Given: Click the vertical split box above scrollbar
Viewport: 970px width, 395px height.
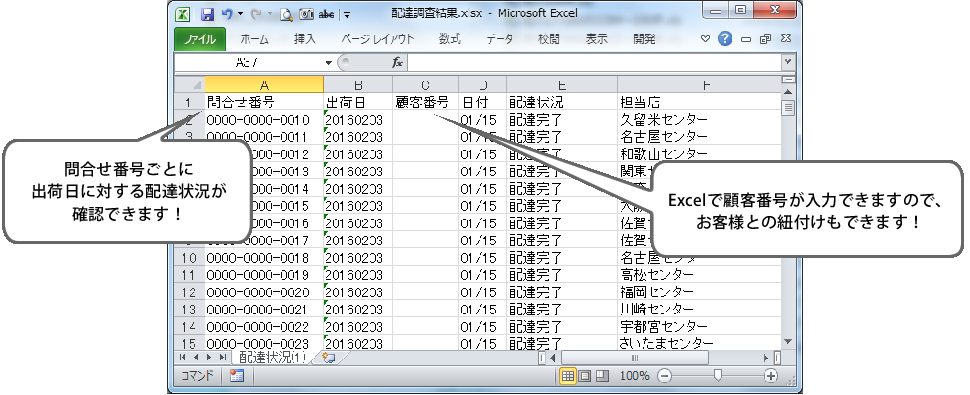Looking at the screenshot, I should point(788,80).
